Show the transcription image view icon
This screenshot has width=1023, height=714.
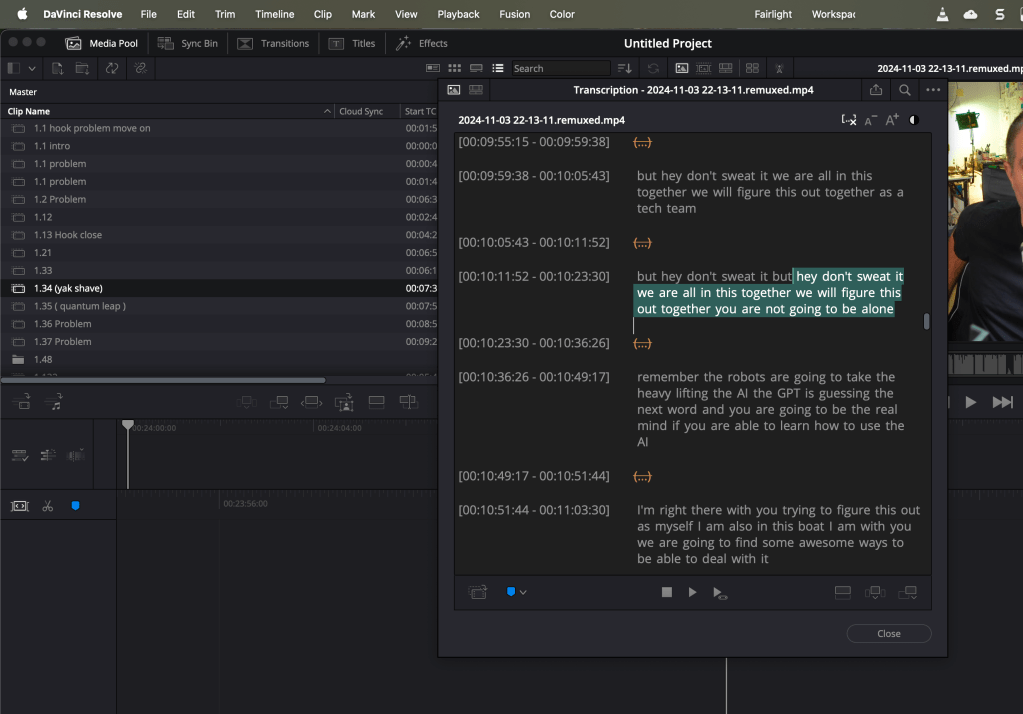[x=453, y=90]
